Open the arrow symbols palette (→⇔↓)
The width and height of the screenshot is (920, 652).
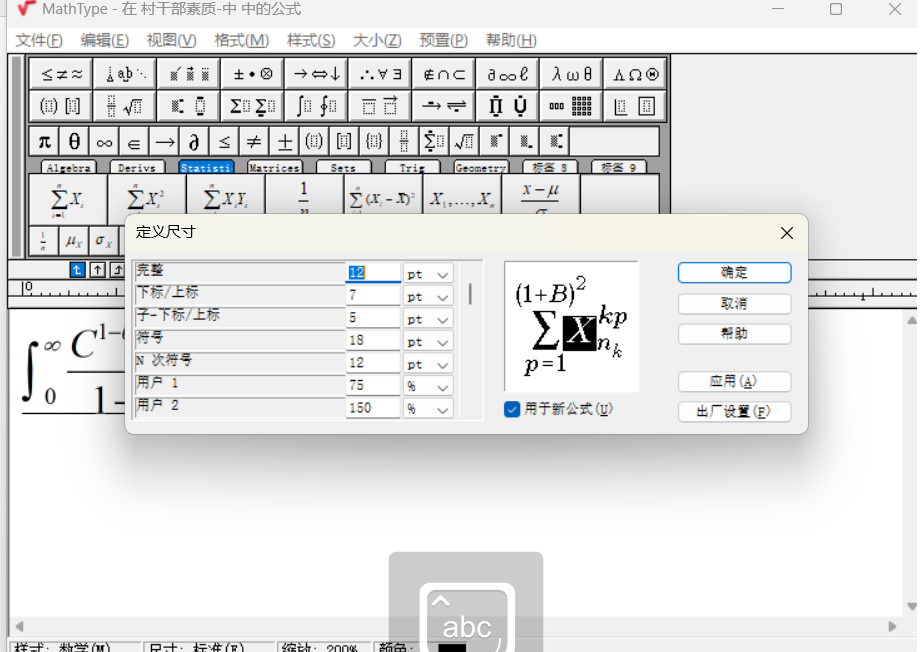[x=316, y=74]
